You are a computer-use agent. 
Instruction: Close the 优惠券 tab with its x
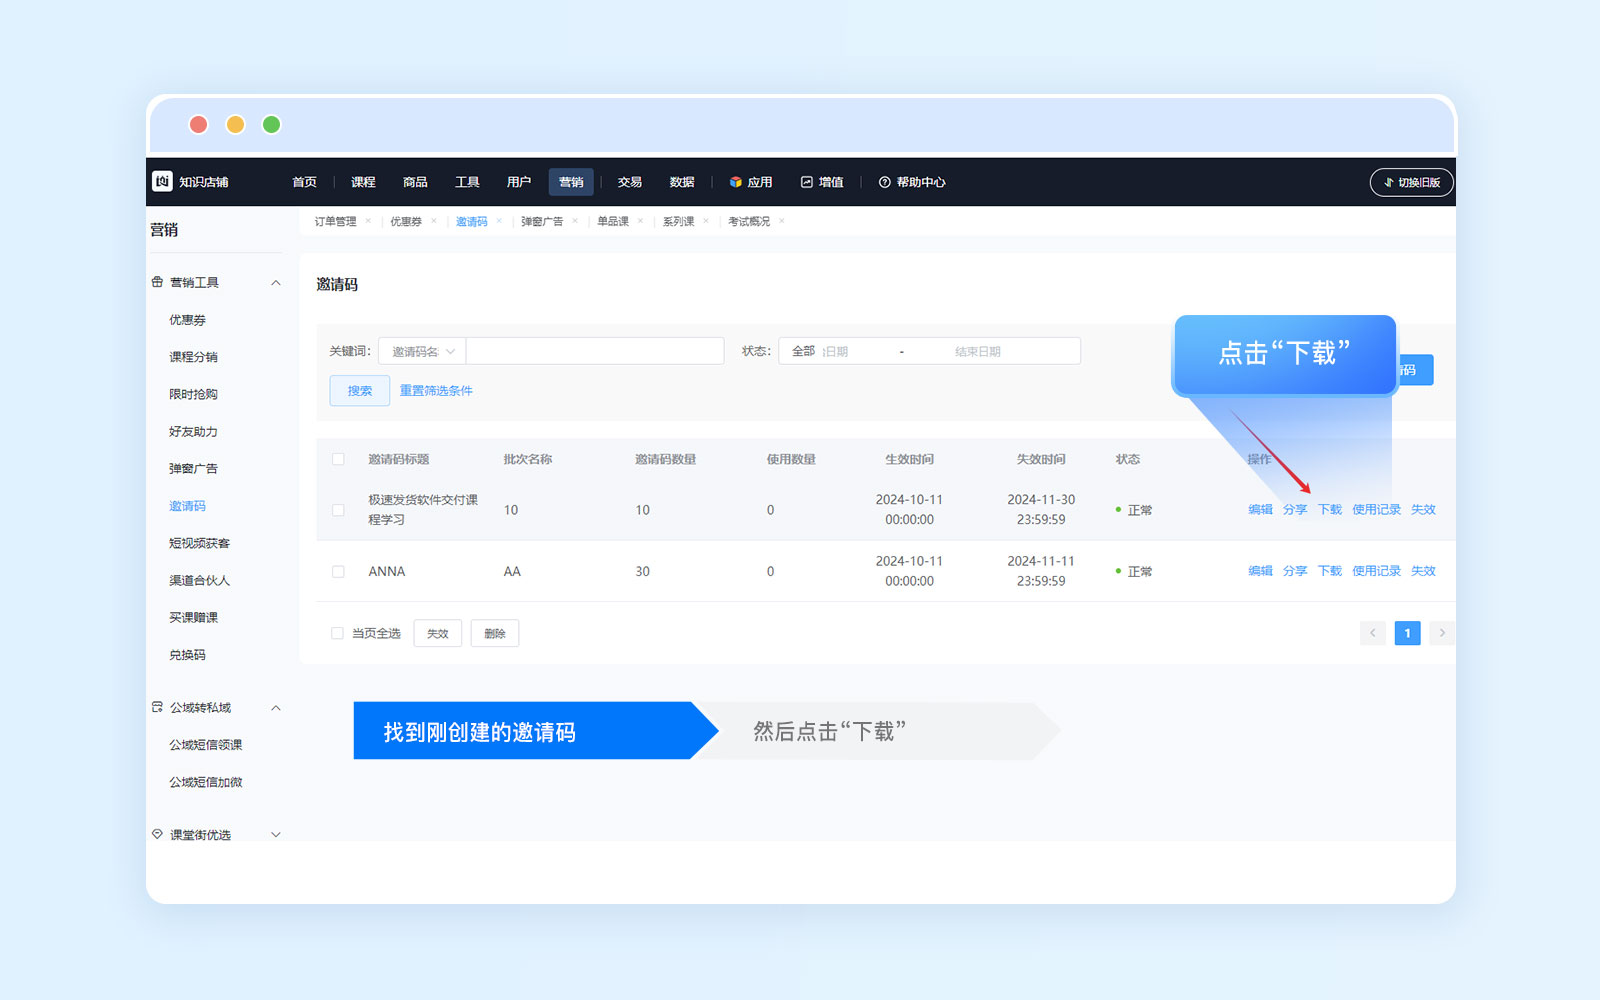pos(434,221)
